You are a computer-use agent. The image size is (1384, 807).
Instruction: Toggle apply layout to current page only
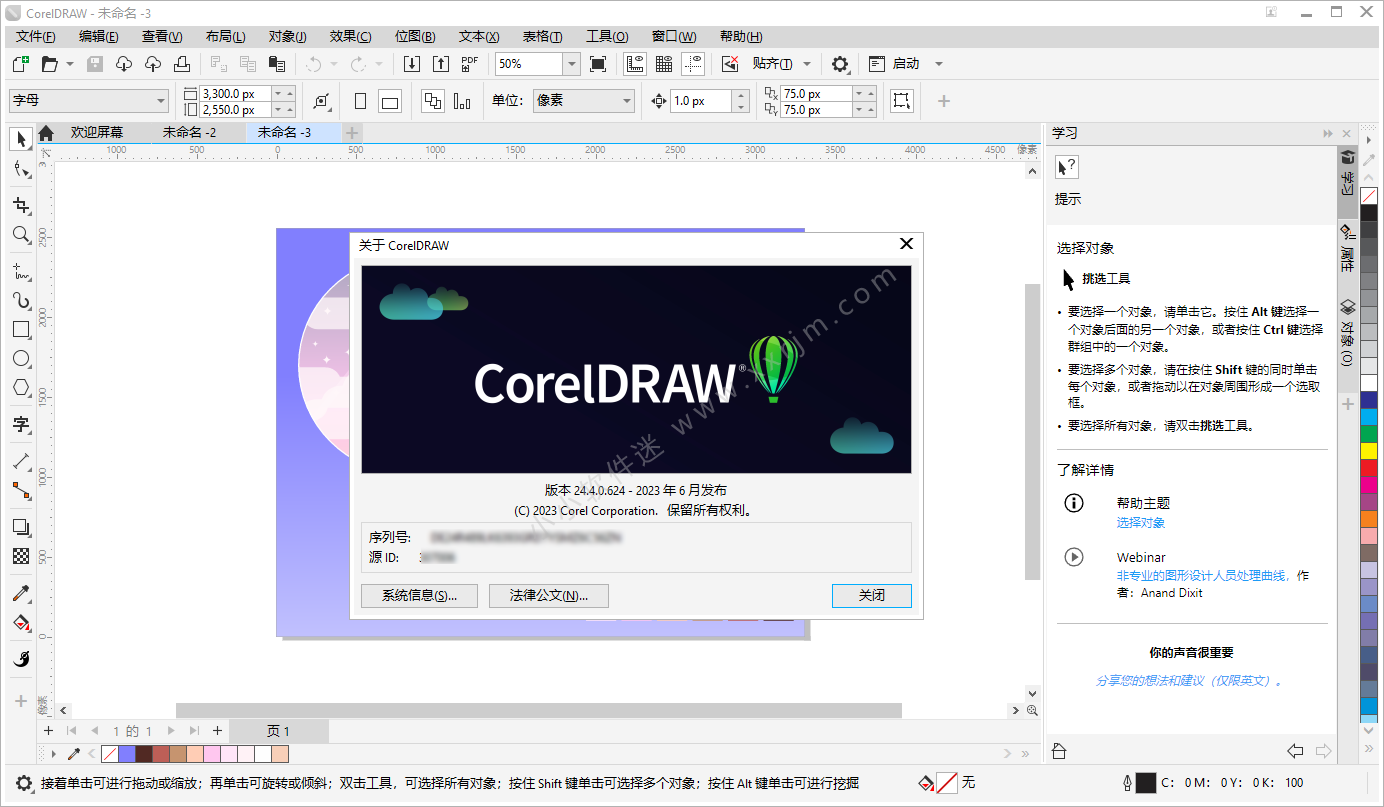(x=462, y=101)
